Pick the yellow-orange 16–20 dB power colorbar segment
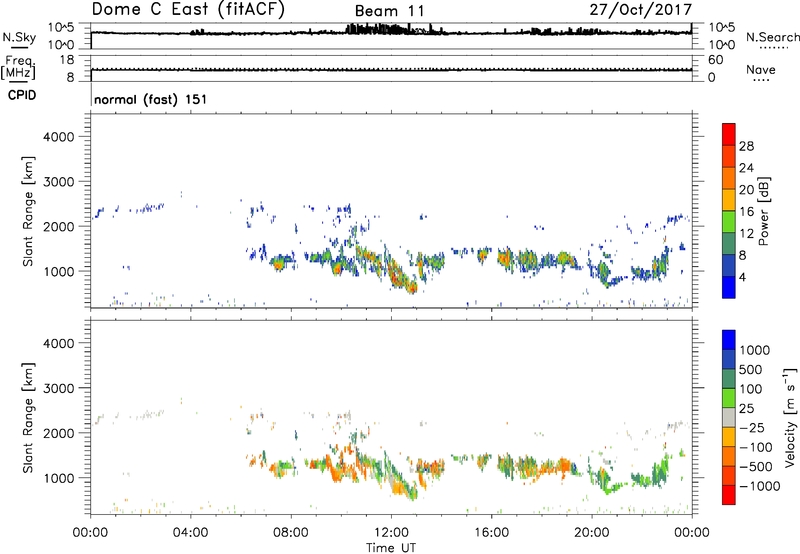 pyautogui.click(x=729, y=200)
